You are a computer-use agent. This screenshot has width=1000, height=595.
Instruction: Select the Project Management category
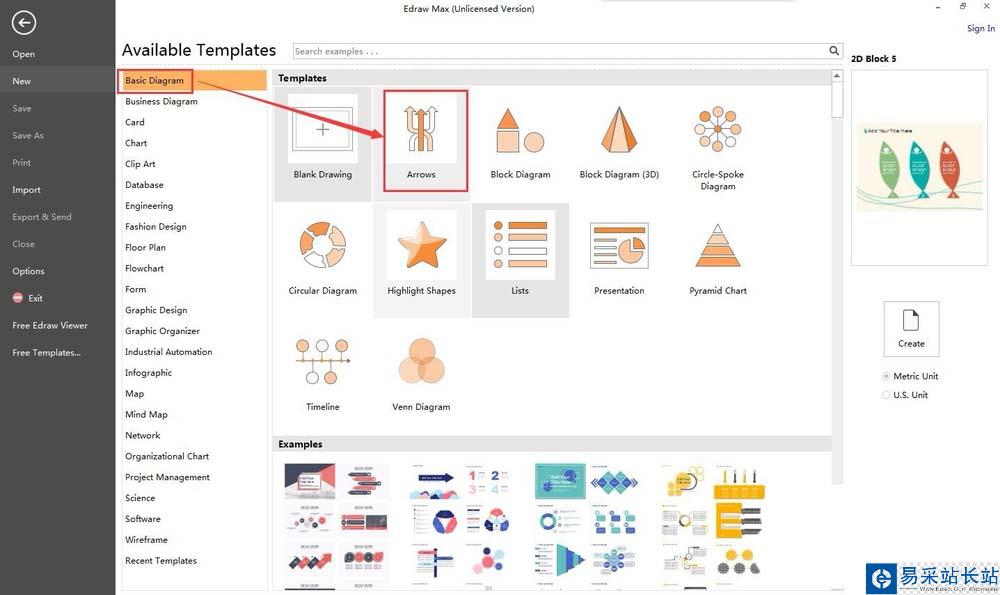click(167, 477)
